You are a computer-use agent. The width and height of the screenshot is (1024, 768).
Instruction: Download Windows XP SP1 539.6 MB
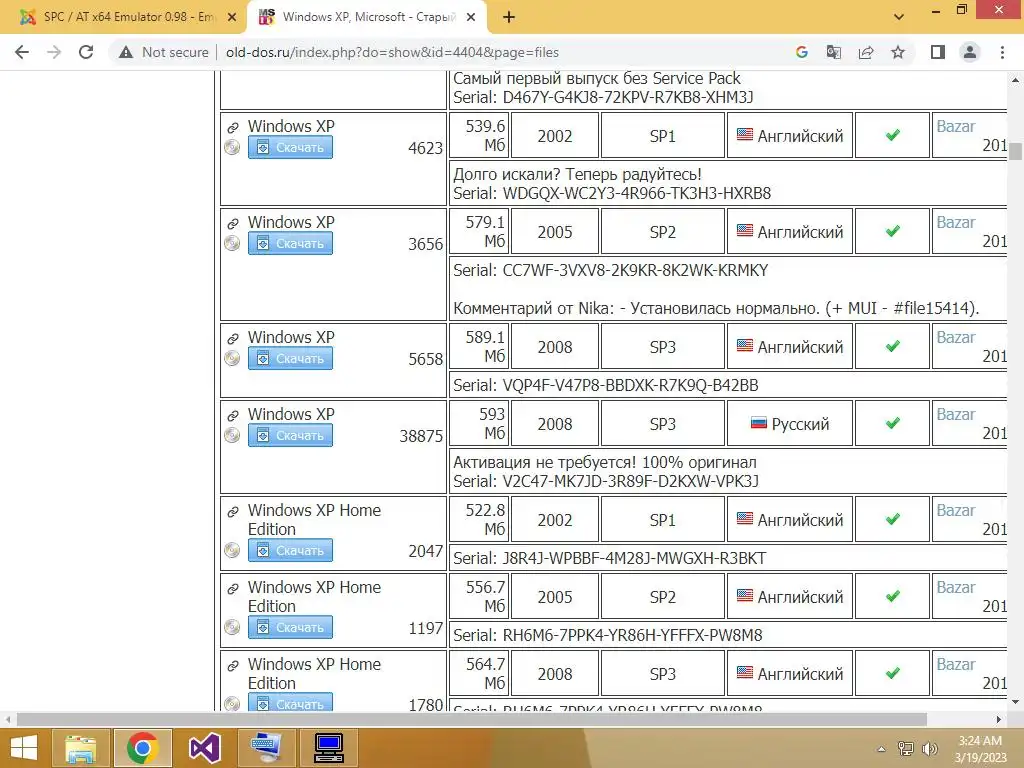(x=290, y=148)
